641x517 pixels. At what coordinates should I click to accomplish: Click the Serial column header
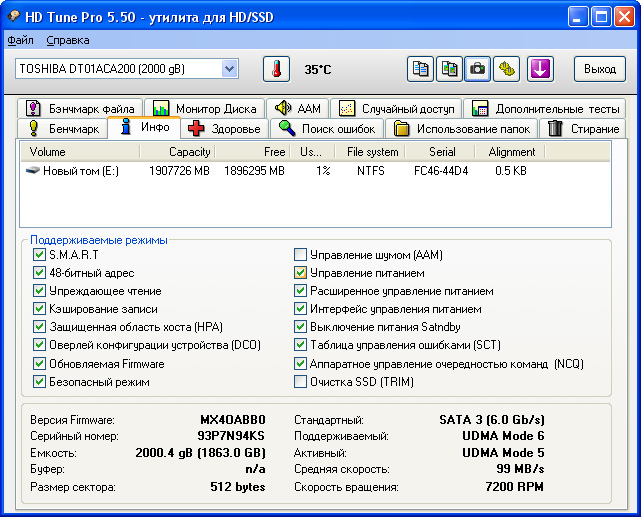(440, 152)
